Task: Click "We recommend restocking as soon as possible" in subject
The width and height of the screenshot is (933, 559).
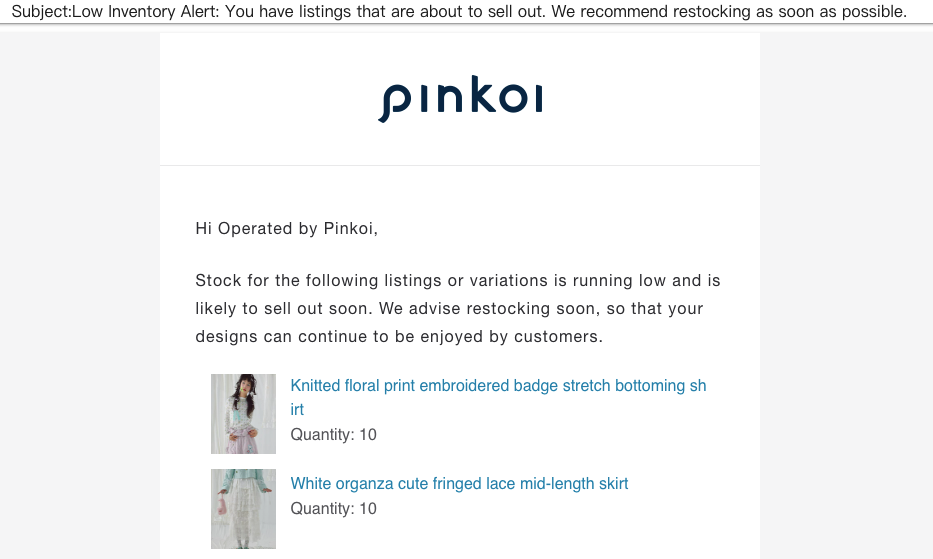Action: point(729,11)
